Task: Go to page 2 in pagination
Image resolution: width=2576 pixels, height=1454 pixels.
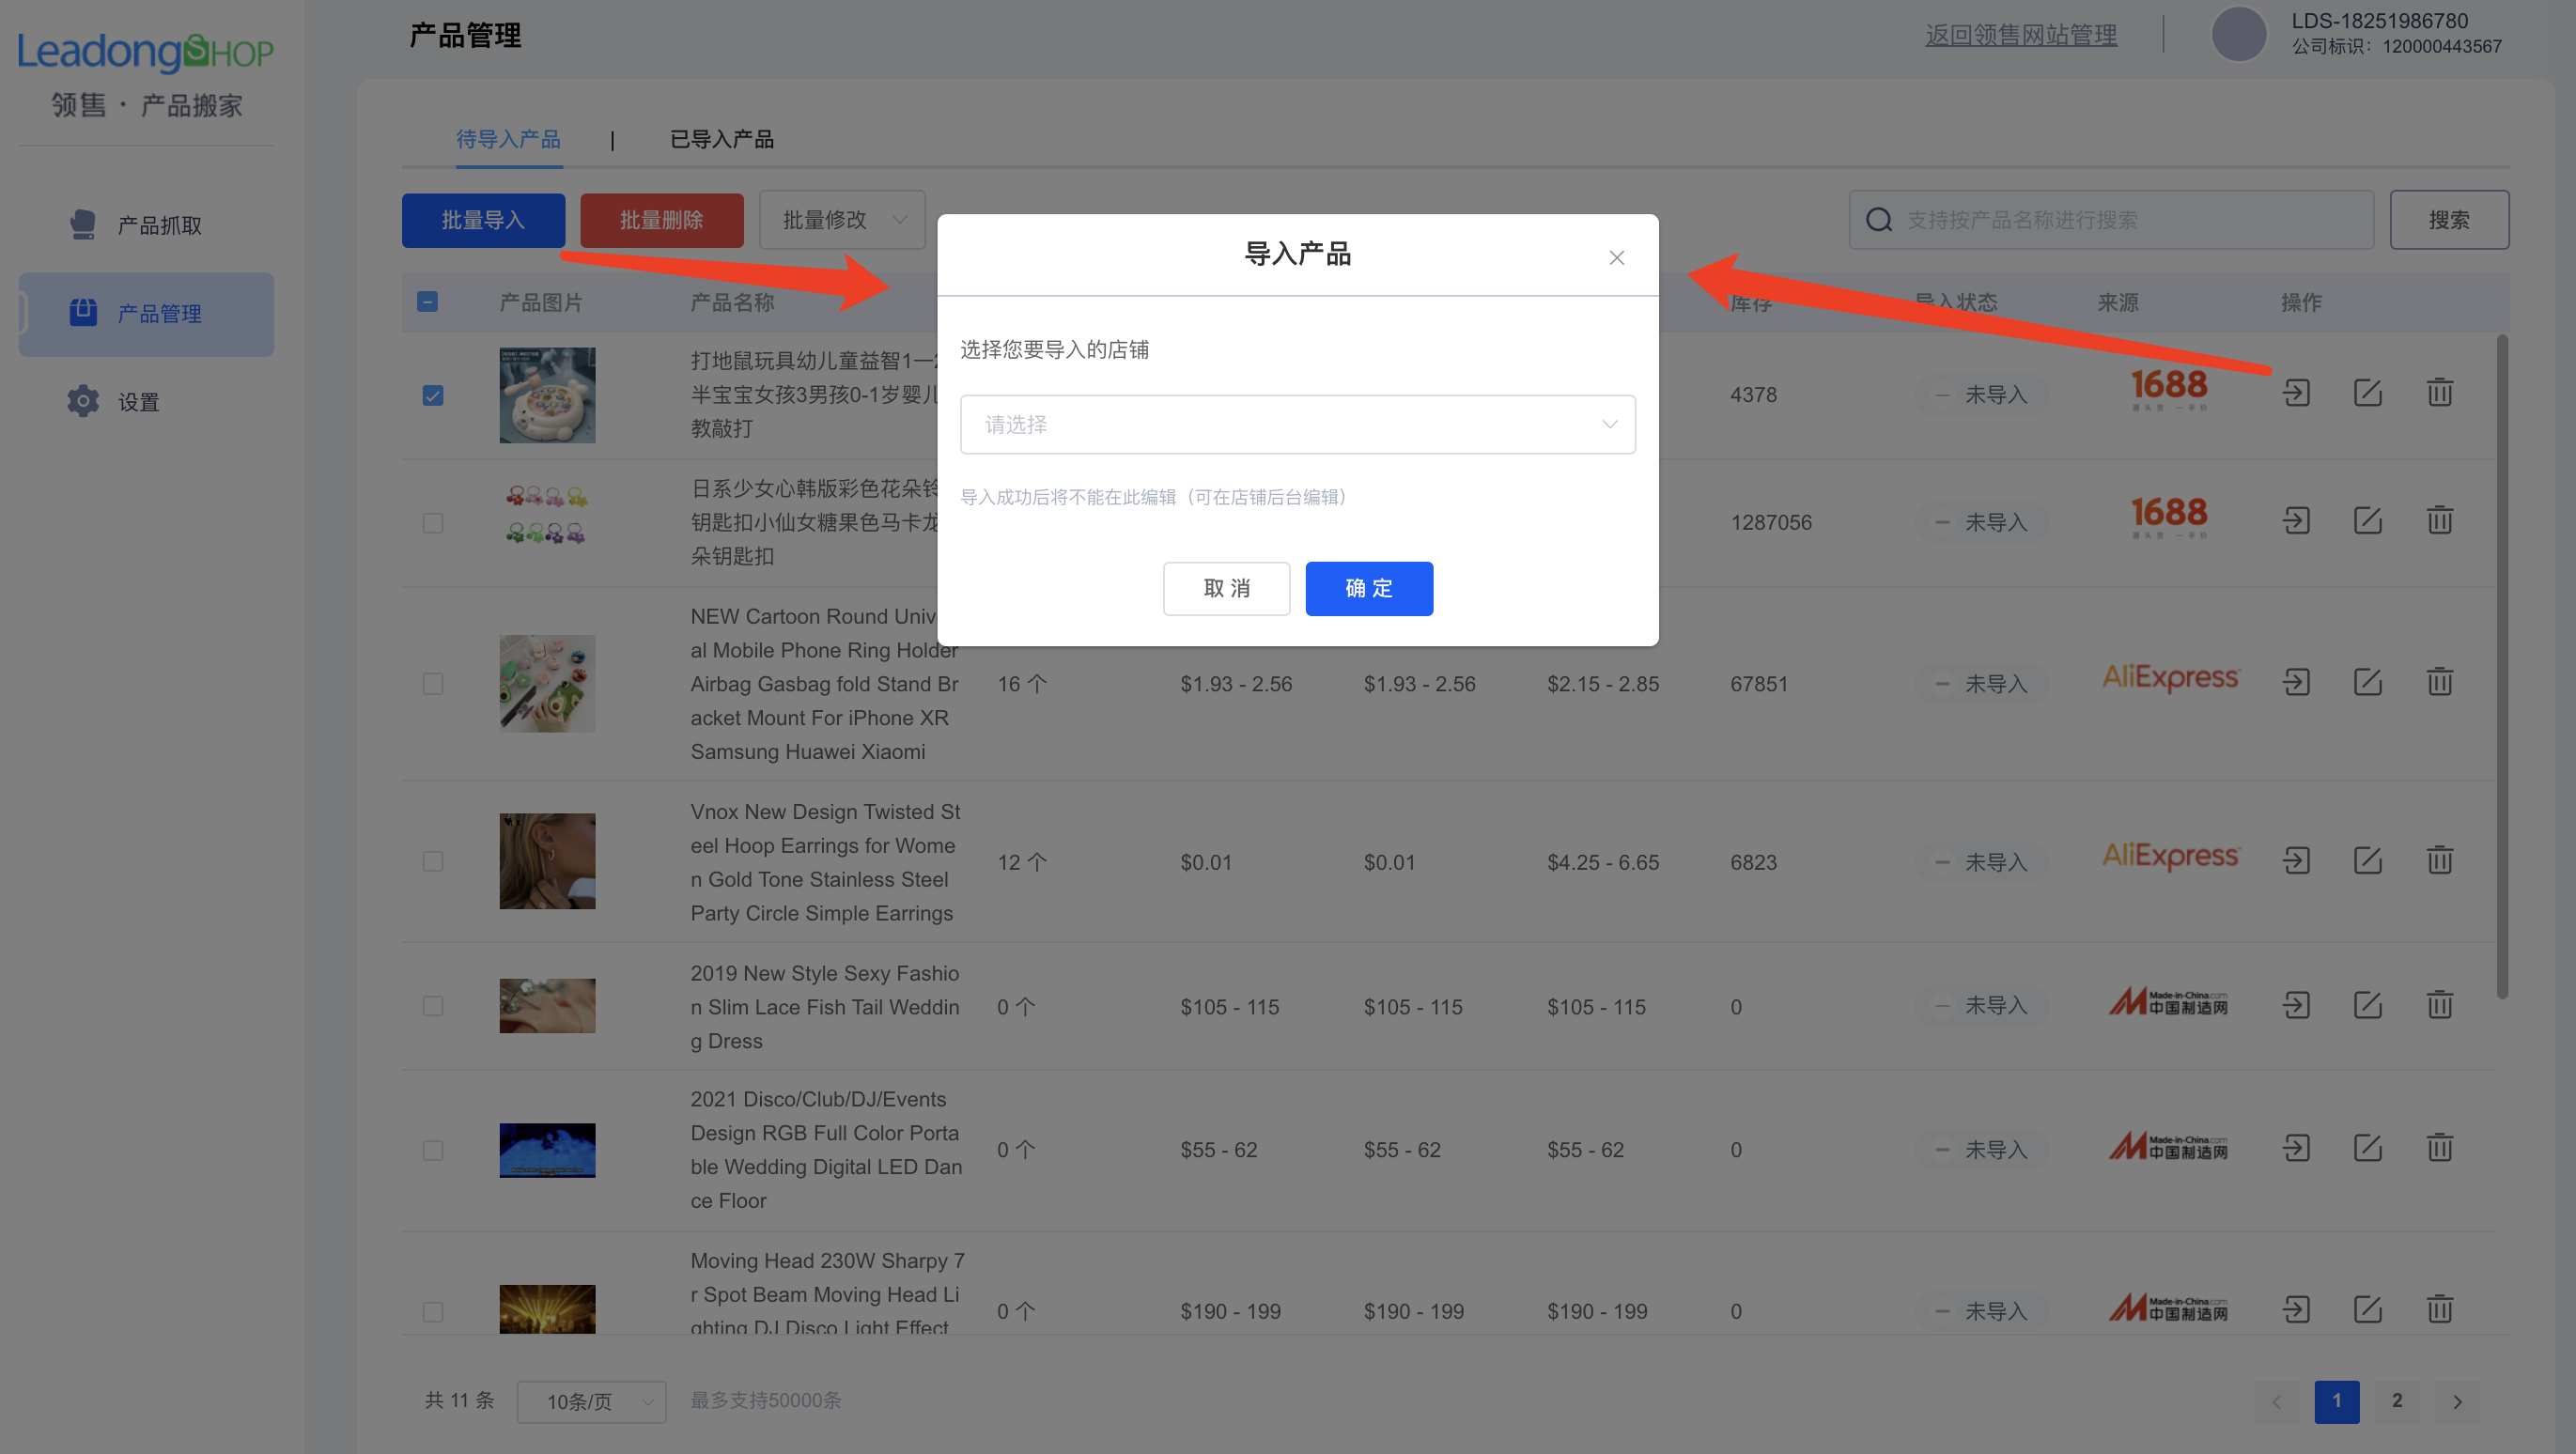Action: click(2396, 1401)
